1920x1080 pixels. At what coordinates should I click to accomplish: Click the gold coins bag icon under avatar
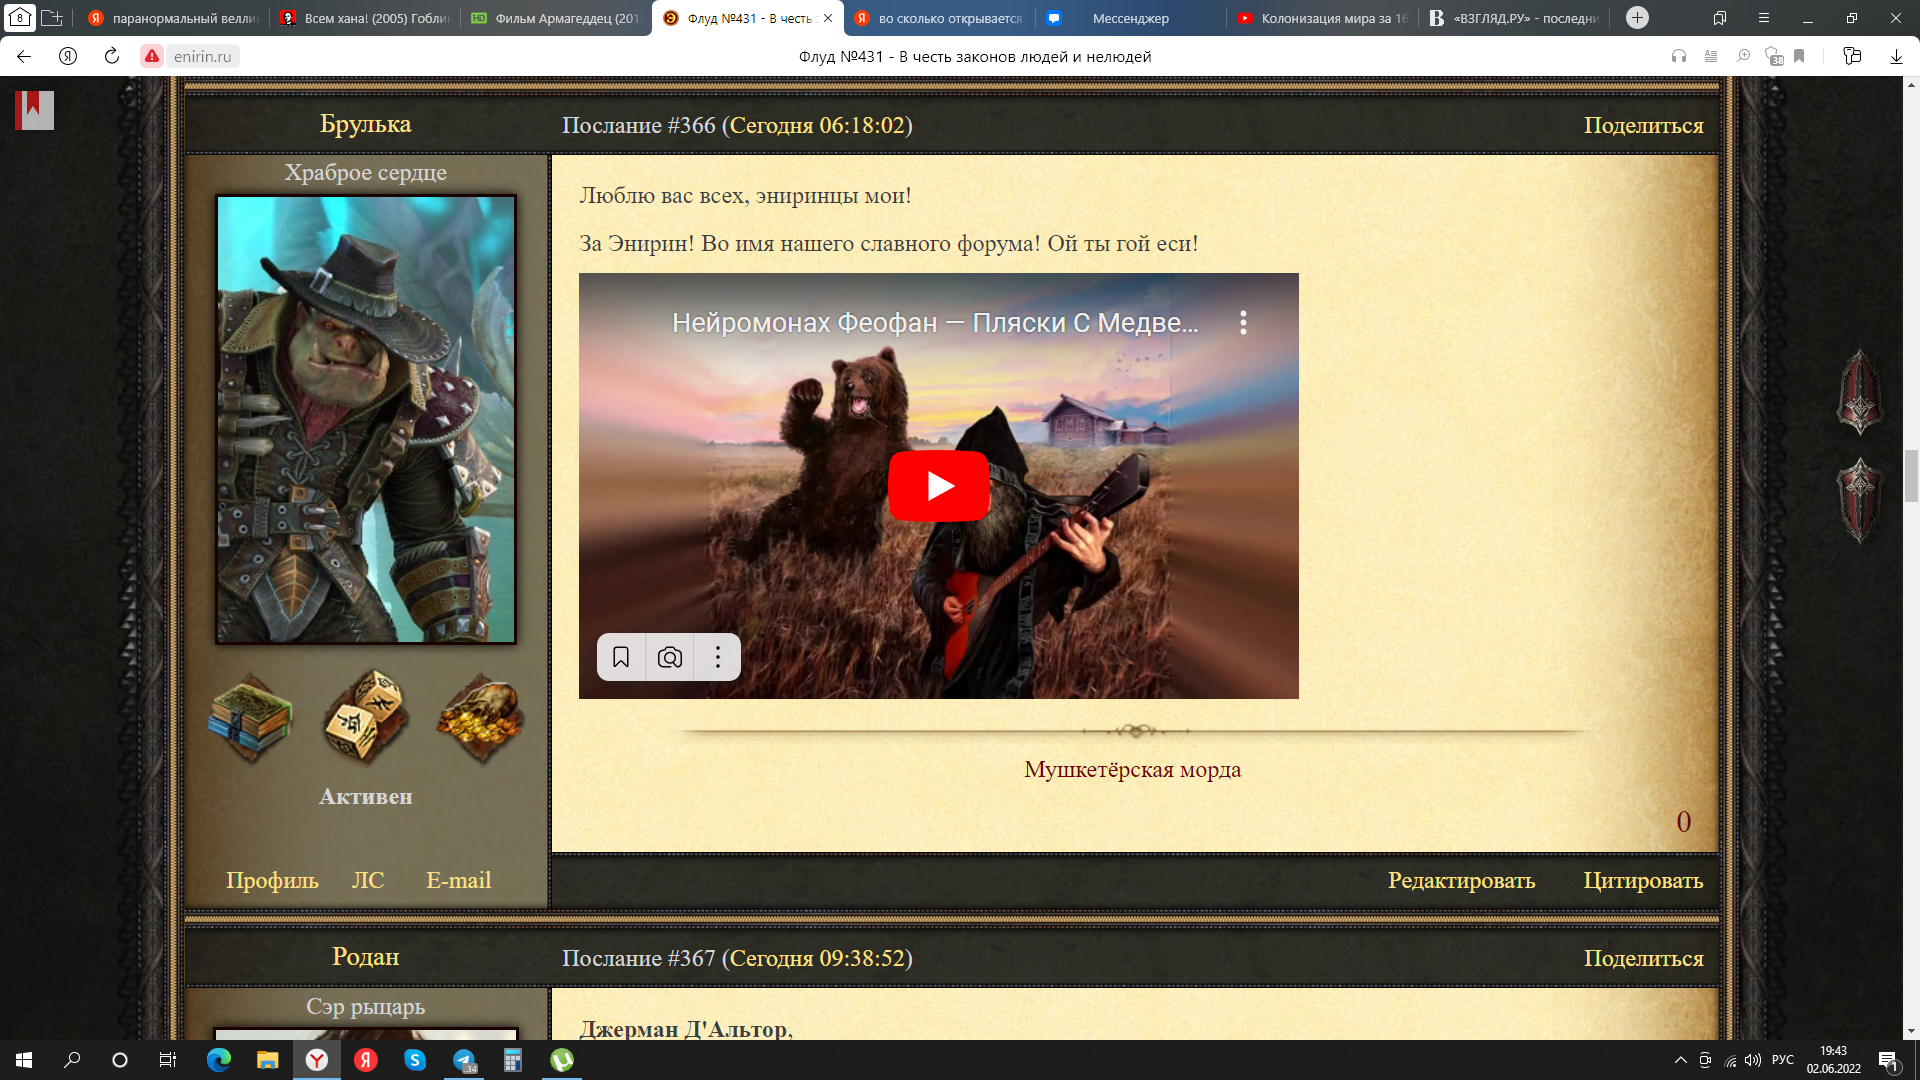(x=480, y=718)
